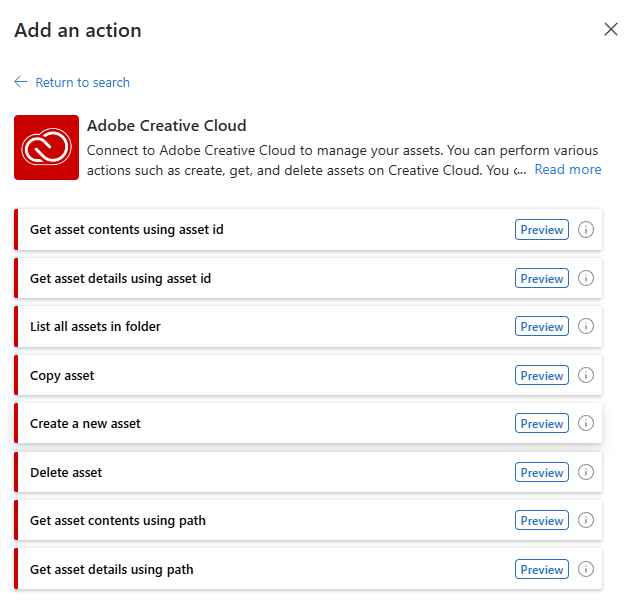This screenshot has width=630, height=610.
Task: Show info icon for Copy asset
Action: click(x=585, y=375)
